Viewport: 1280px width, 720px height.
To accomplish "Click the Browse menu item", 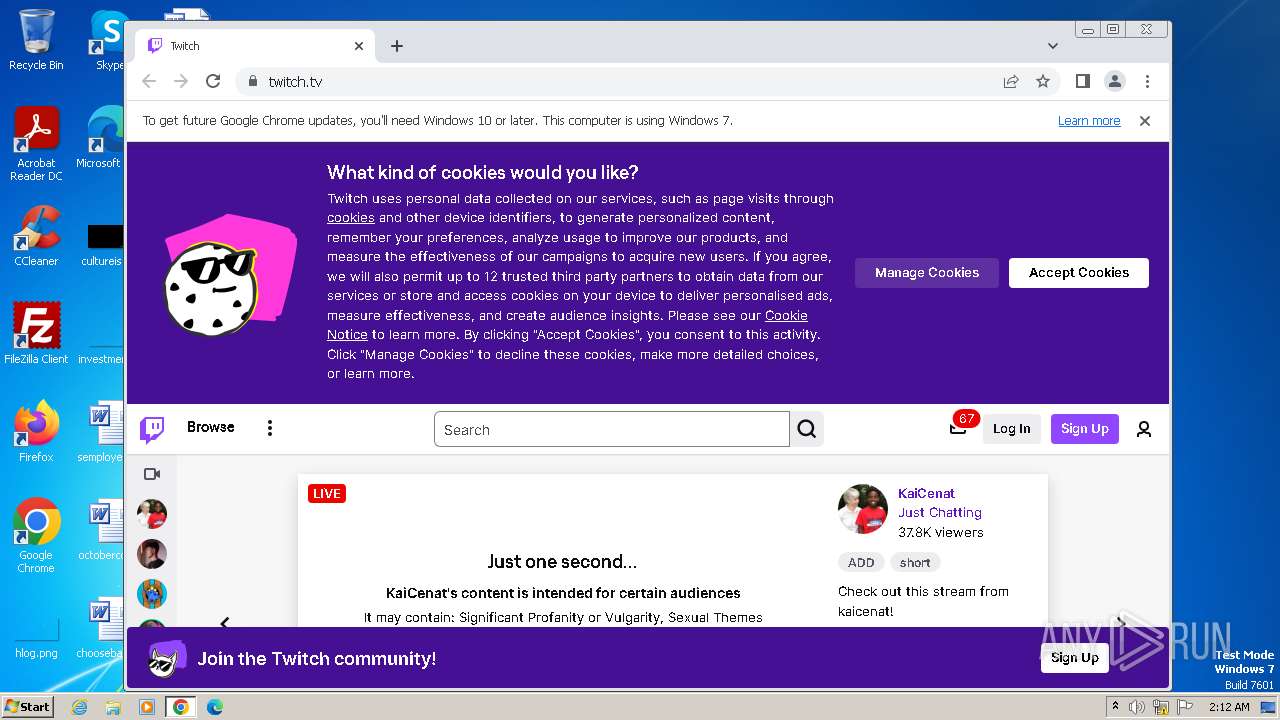I will [211, 427].
